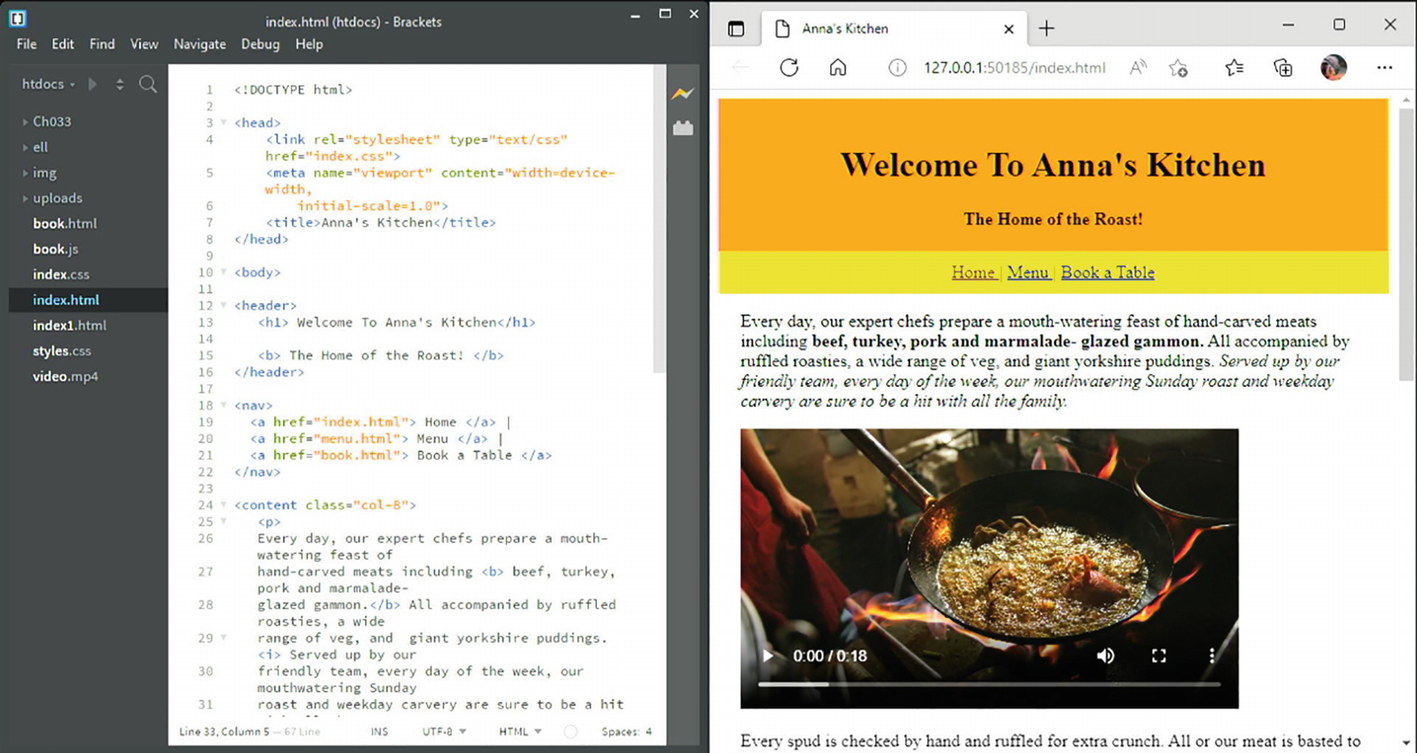Open the htdocs project dropdown
The image size is (1417, 753).
point(48,85)
